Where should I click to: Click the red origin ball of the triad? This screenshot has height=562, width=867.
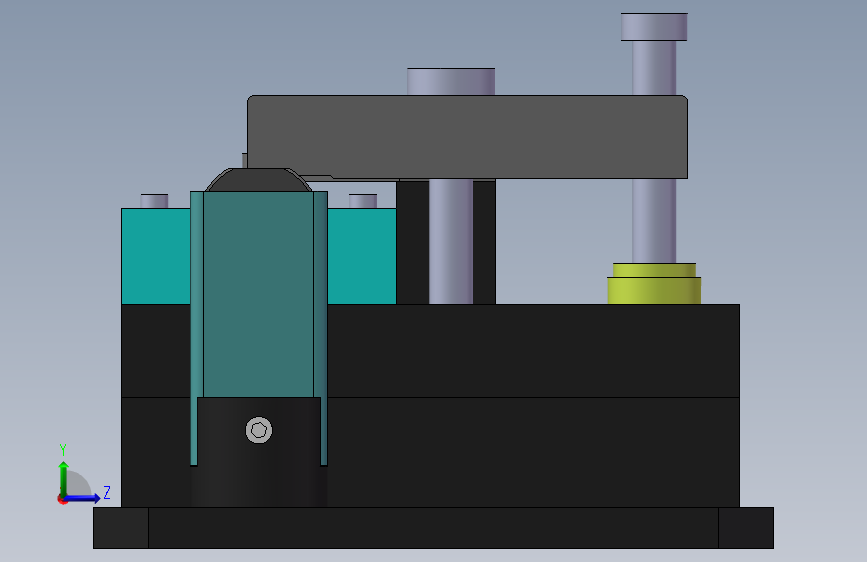(62, 499)
